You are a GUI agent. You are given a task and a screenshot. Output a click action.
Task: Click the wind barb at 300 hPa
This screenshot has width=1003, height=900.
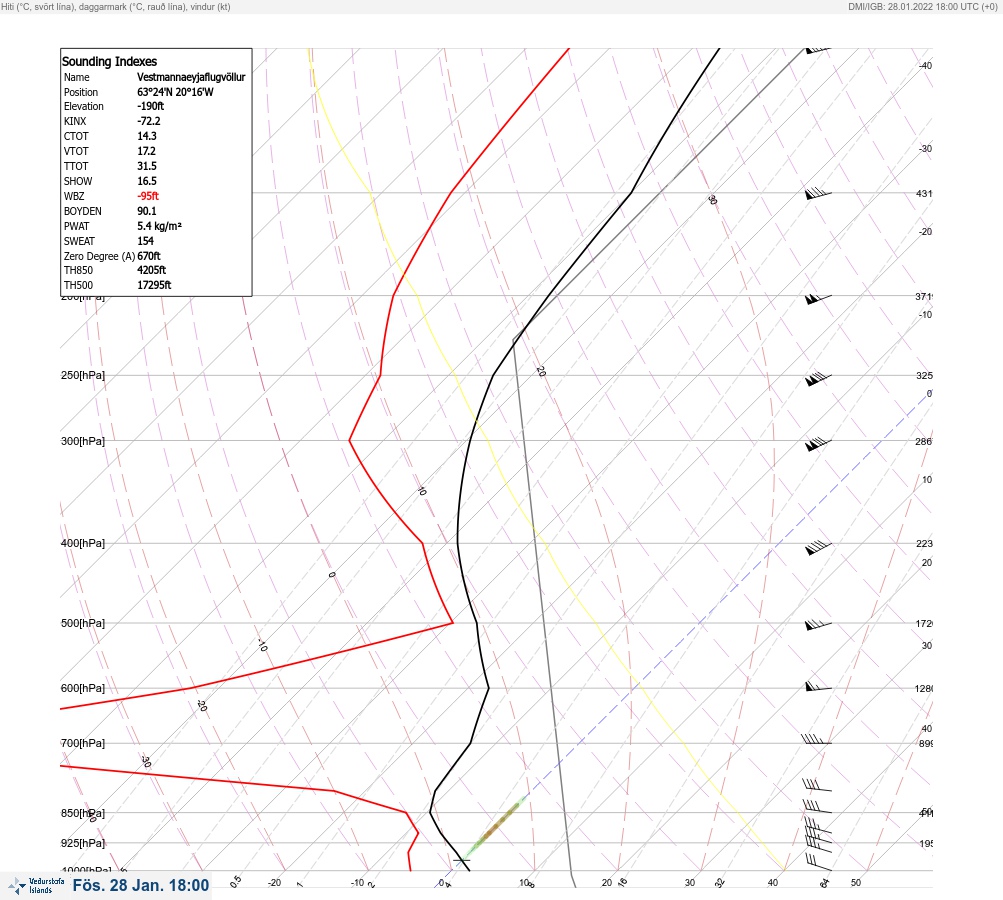818,444
